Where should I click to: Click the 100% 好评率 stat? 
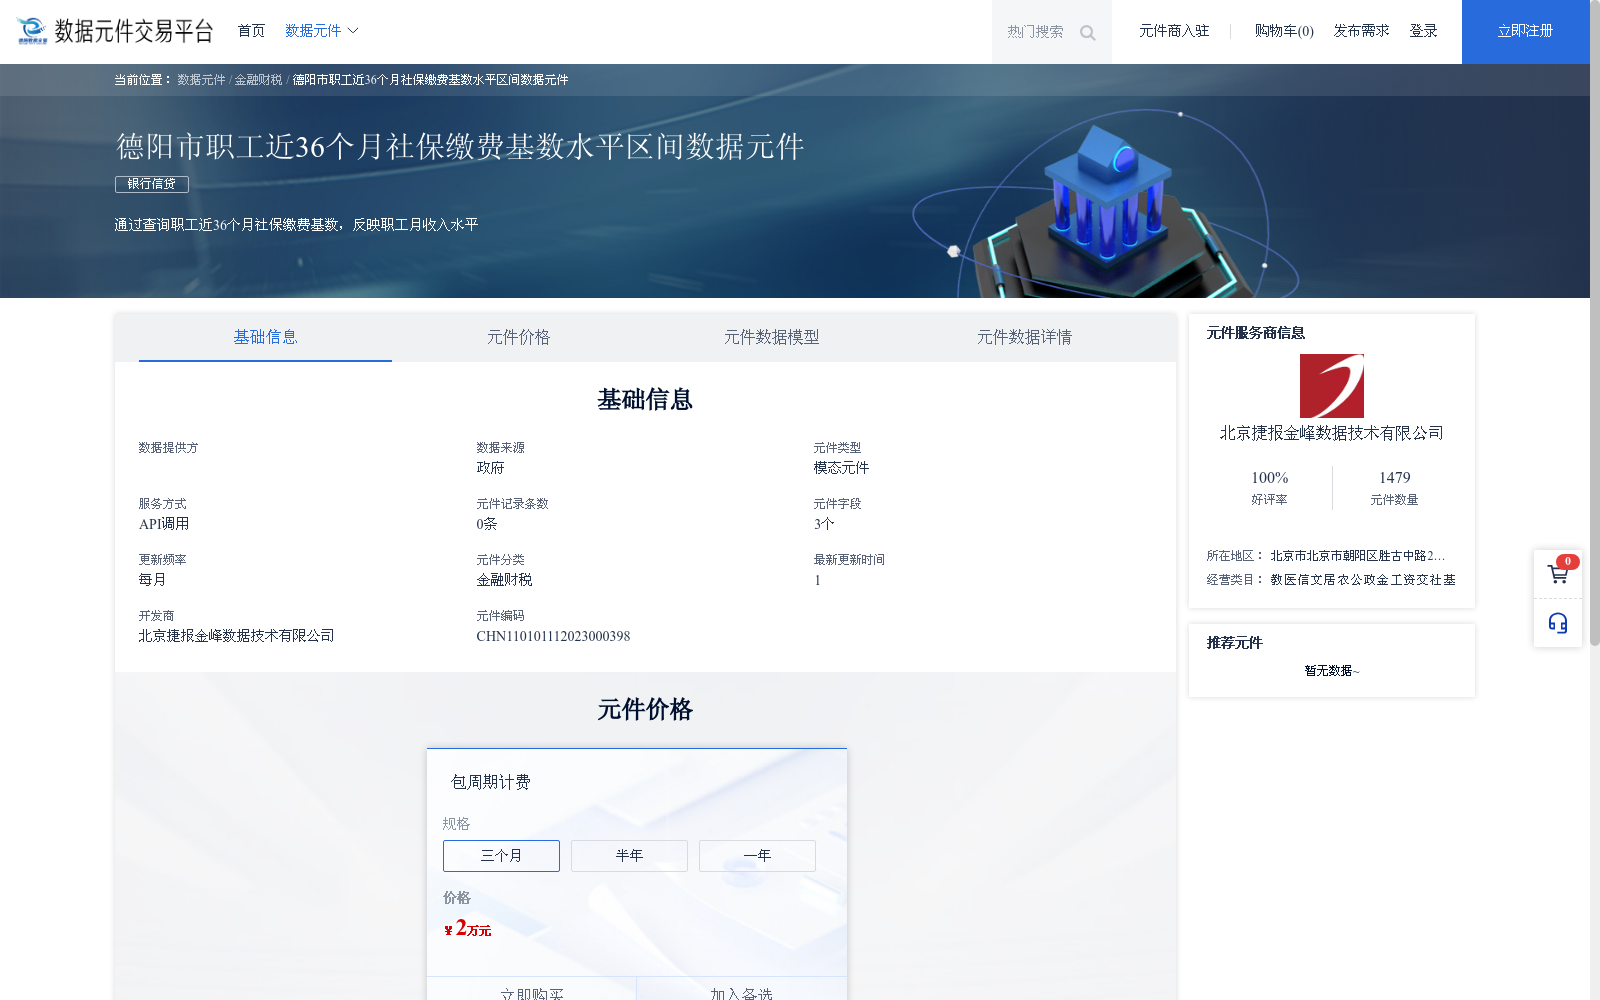coord(1269,488)
